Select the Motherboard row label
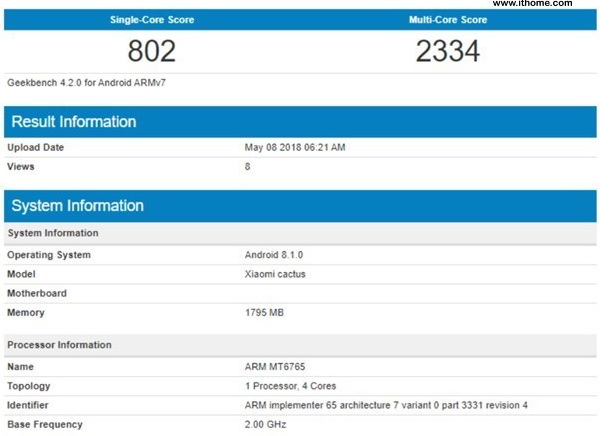 click(x=39, y=294)
